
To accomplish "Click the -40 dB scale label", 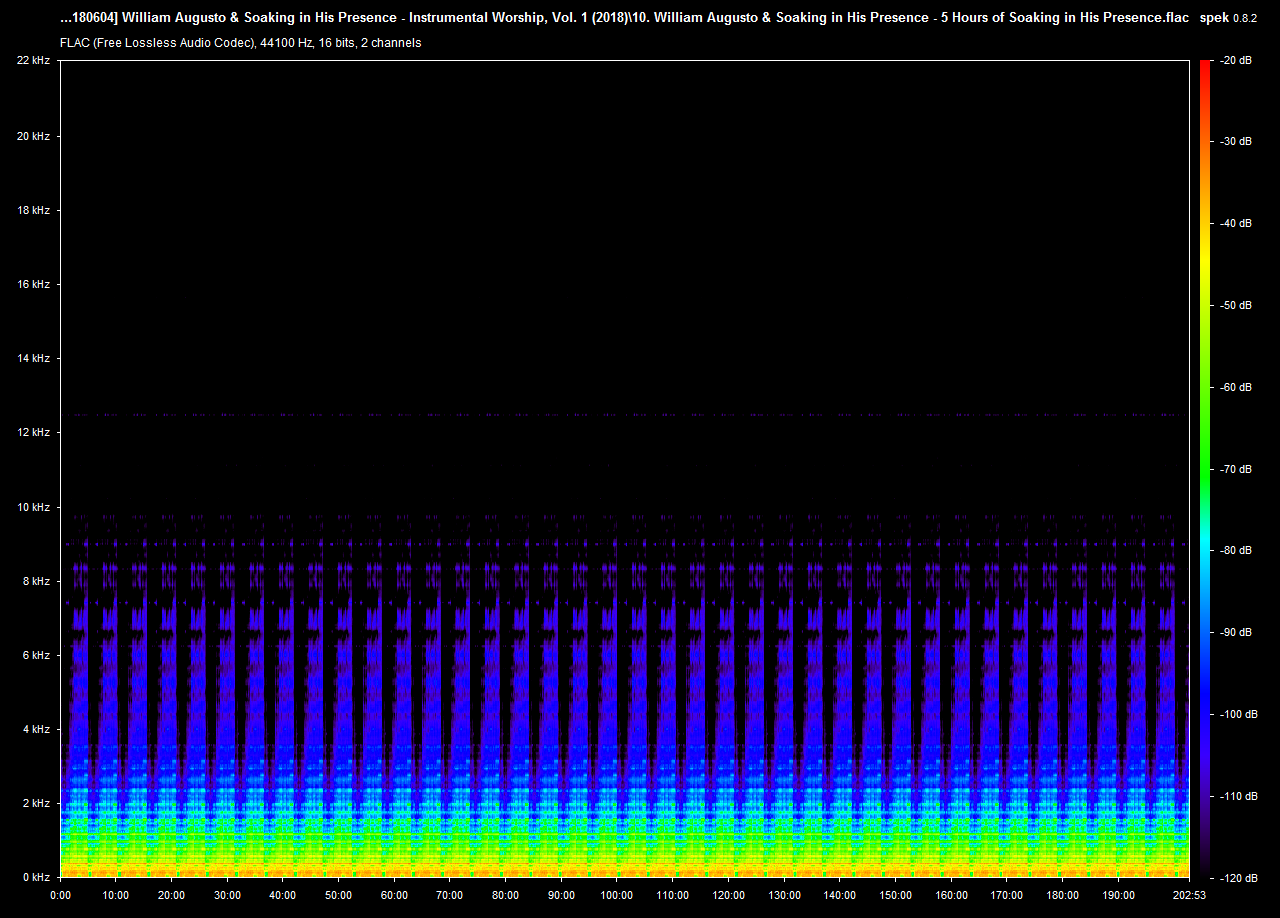I will (x=1236, y=224).
